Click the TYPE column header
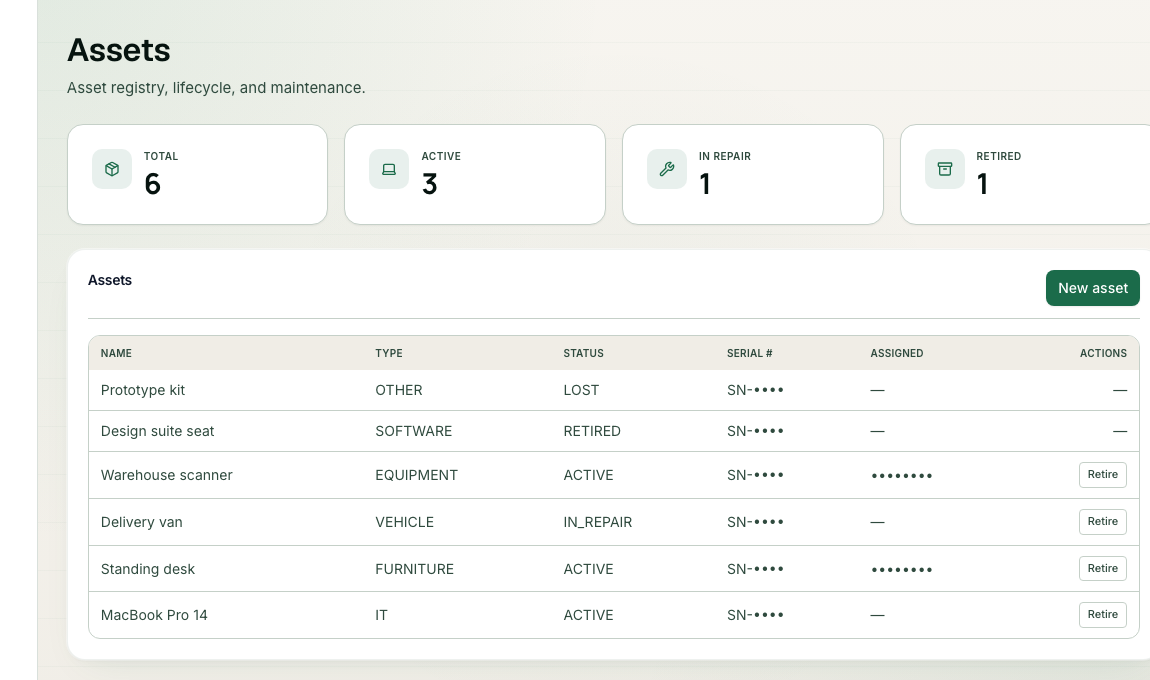The height and width of the screenshot is (680, 1150). (x=389, y=354)
